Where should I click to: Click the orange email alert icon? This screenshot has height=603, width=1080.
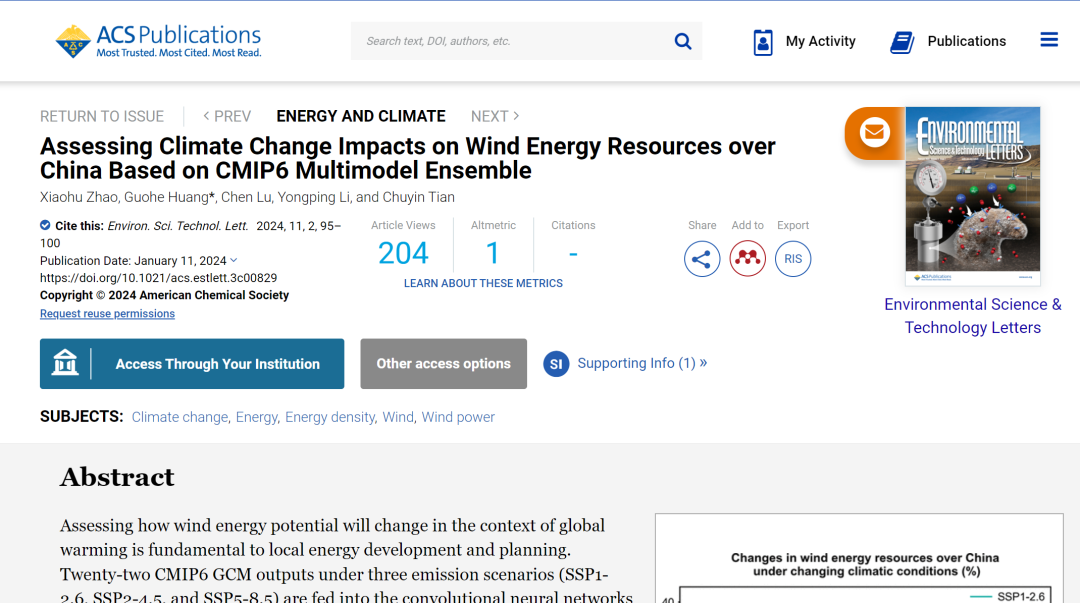pyautogui.click(x=874, y=132)
